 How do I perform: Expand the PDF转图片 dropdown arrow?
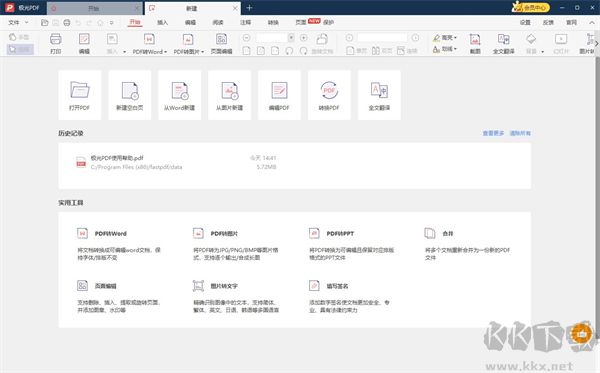click(202, 52)
